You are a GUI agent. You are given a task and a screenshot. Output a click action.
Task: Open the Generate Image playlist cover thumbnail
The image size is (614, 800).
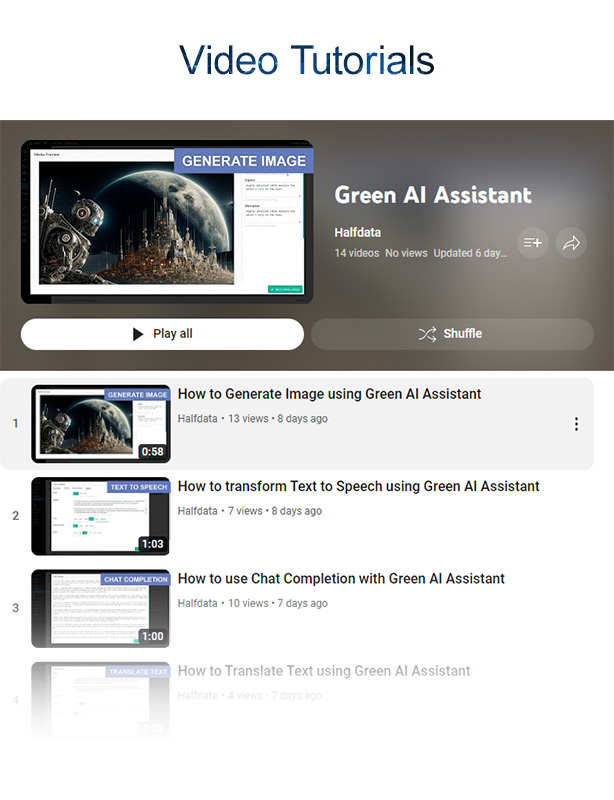point(167,222)
